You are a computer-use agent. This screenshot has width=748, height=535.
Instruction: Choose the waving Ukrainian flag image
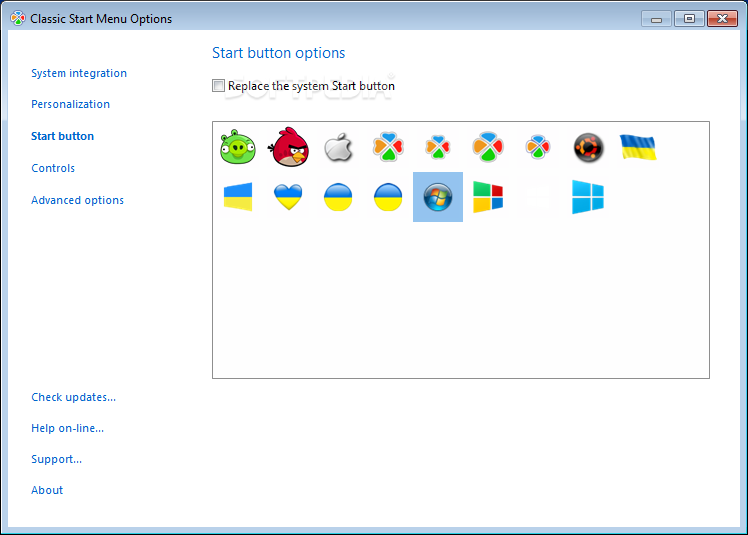click(x=638, y=147)
